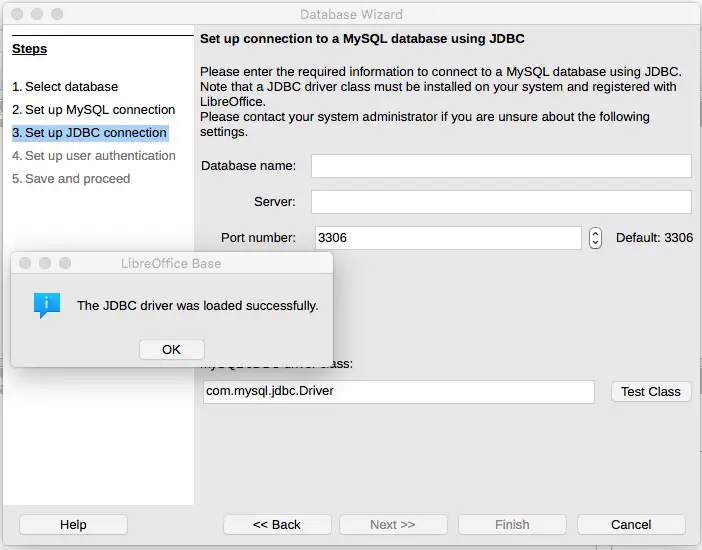Click the Server: label
The image size is (702, 550).
tap(275, 202)
